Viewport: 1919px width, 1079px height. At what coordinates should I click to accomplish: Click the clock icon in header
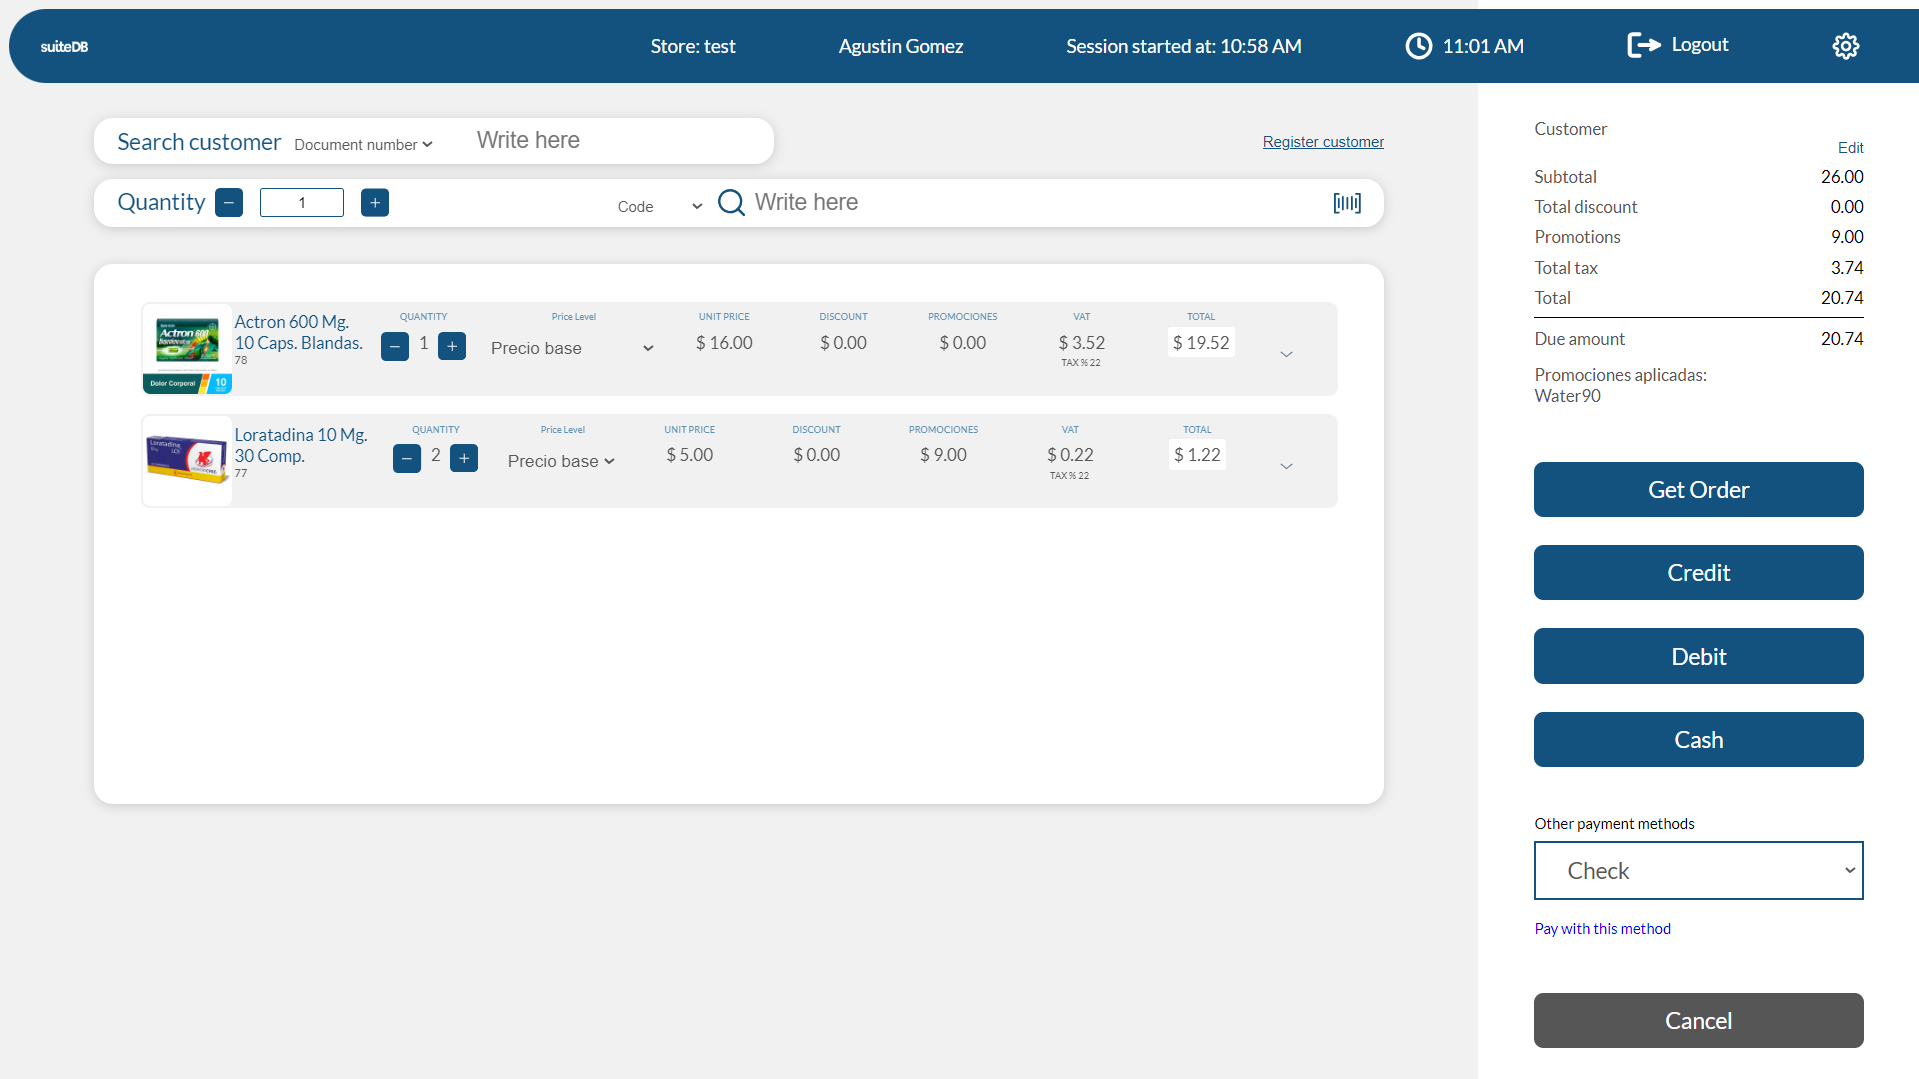tap(1418, 46)
